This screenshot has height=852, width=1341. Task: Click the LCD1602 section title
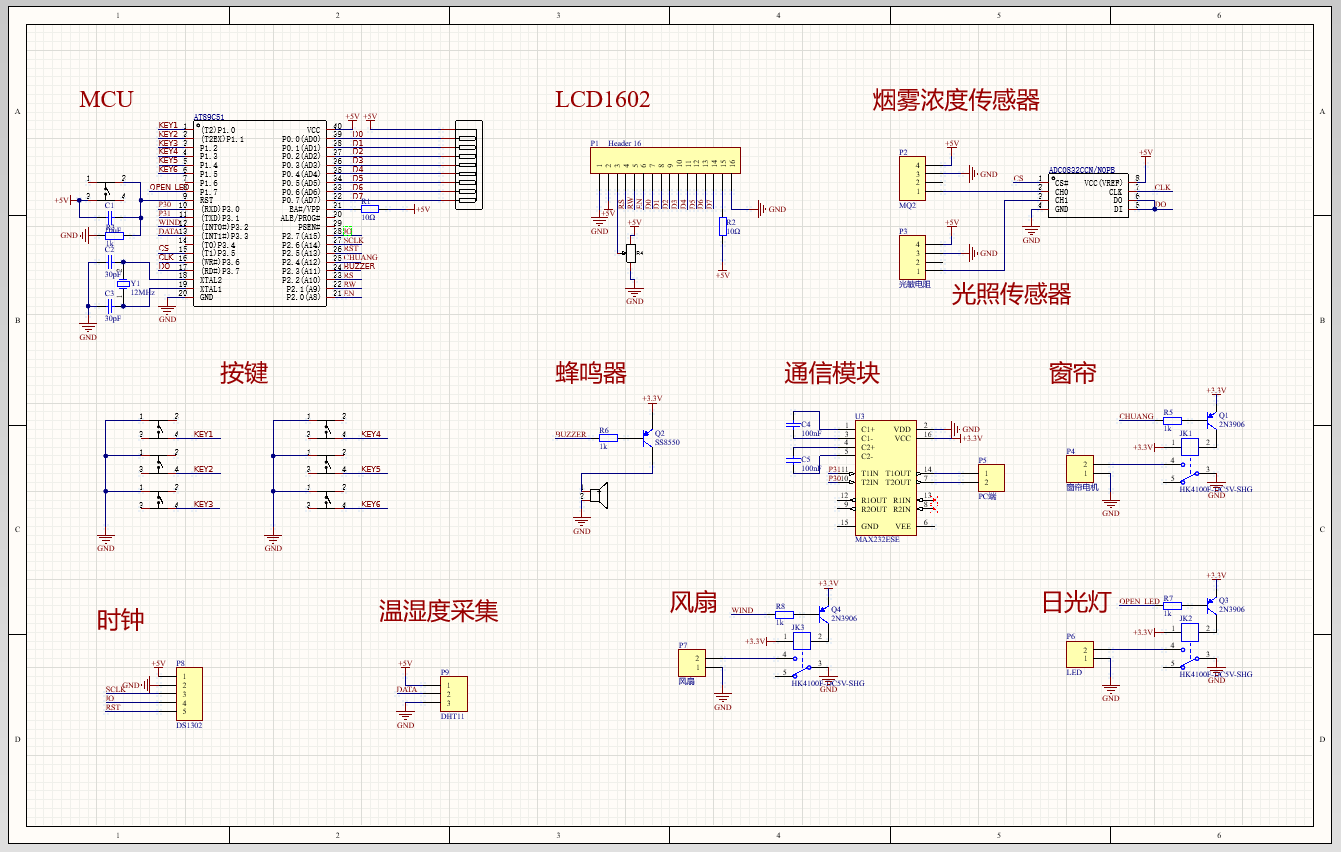pos(602,99)
